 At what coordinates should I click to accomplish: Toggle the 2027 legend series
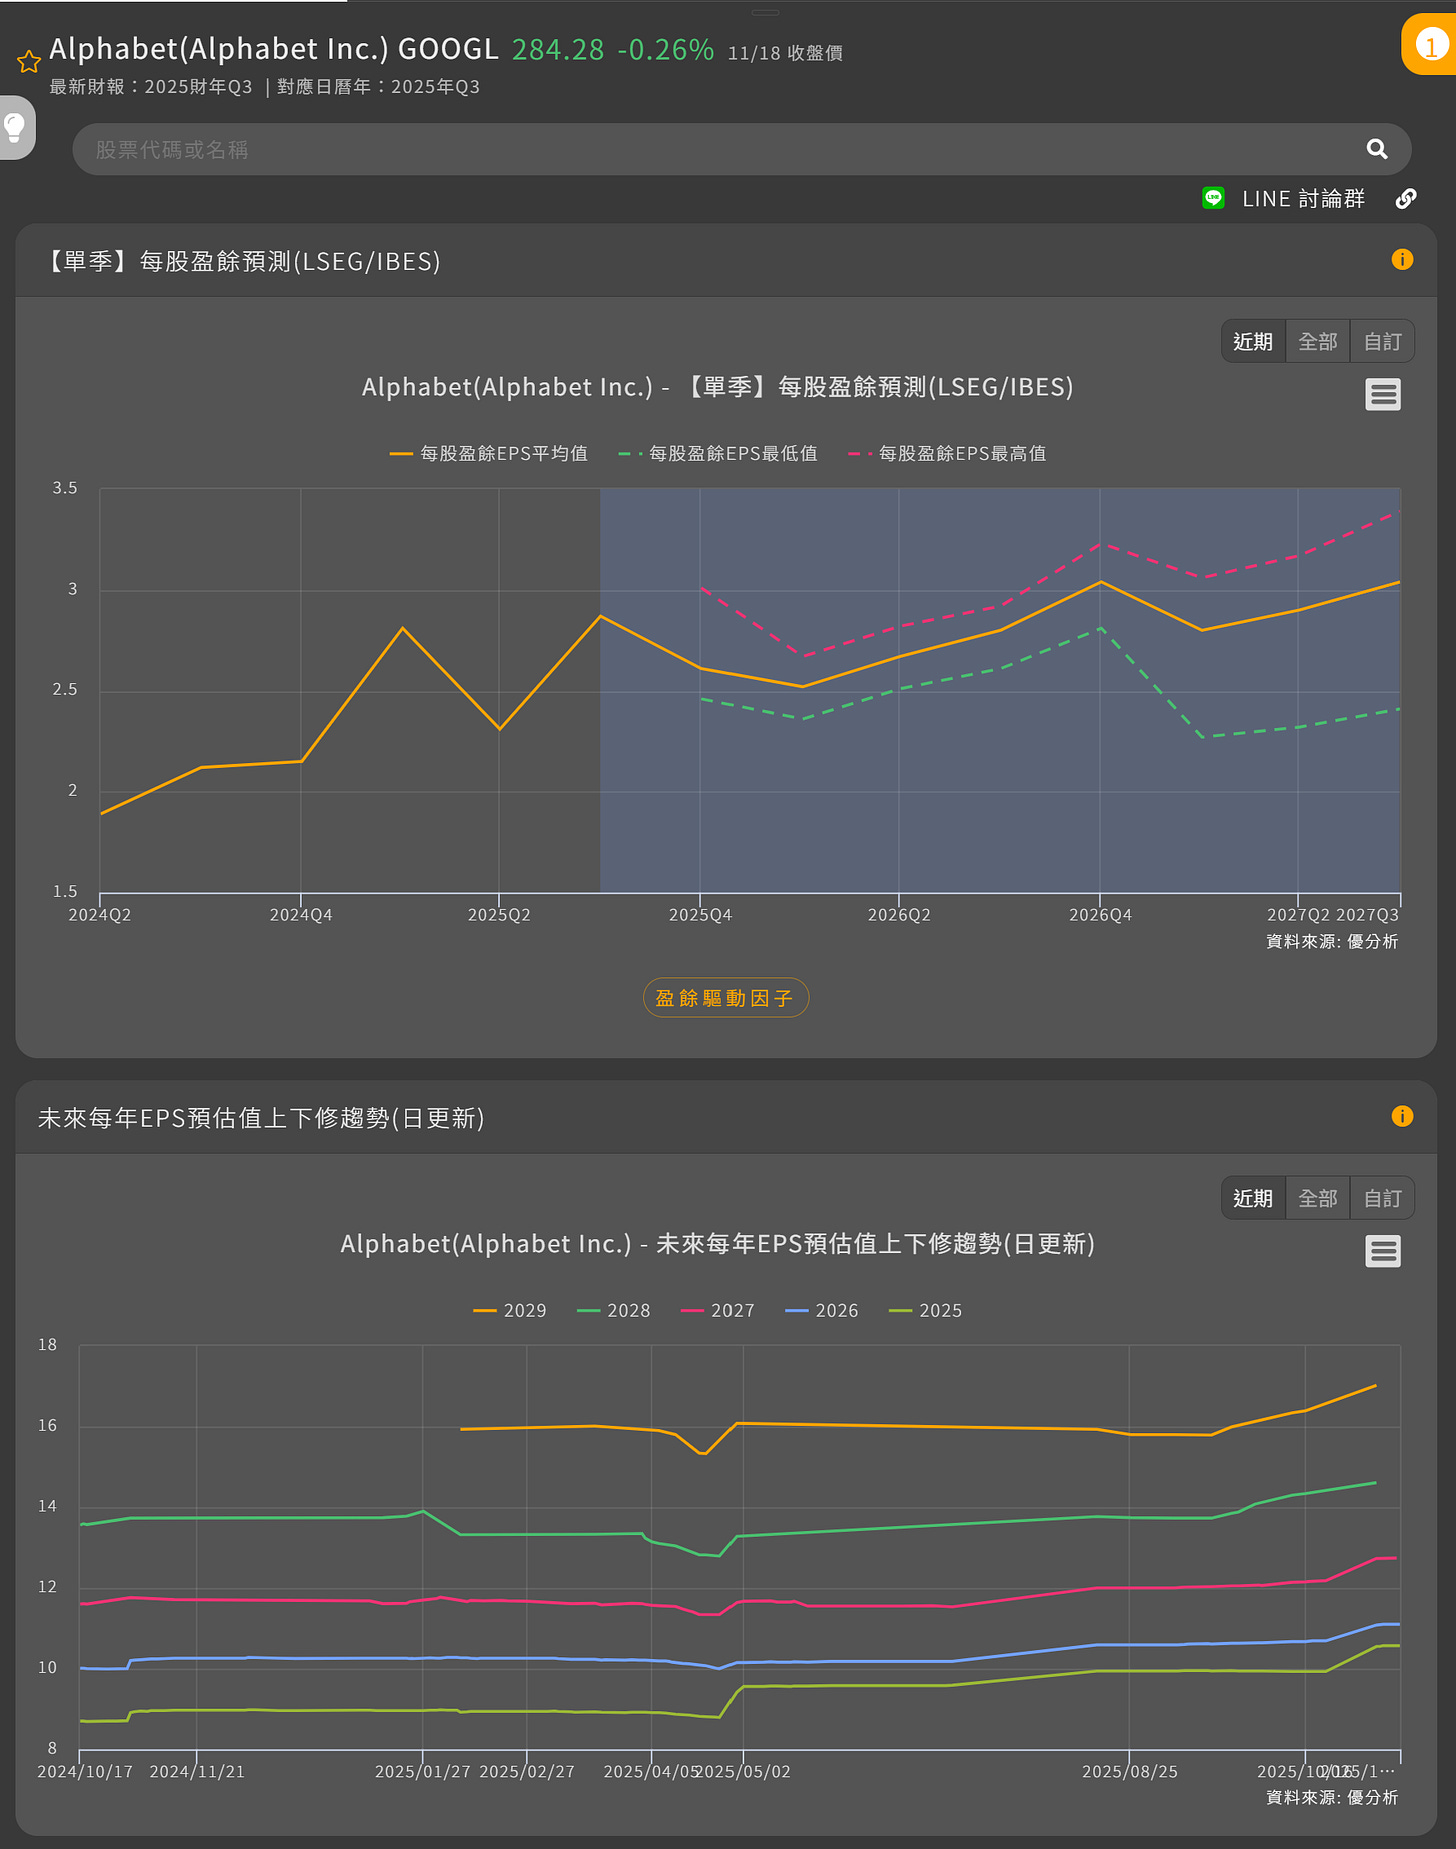pyautogui.click(x=718, y=1310)
